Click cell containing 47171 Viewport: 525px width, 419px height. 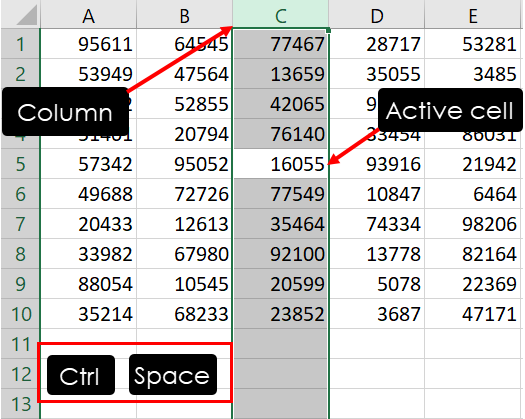(473, 313)
